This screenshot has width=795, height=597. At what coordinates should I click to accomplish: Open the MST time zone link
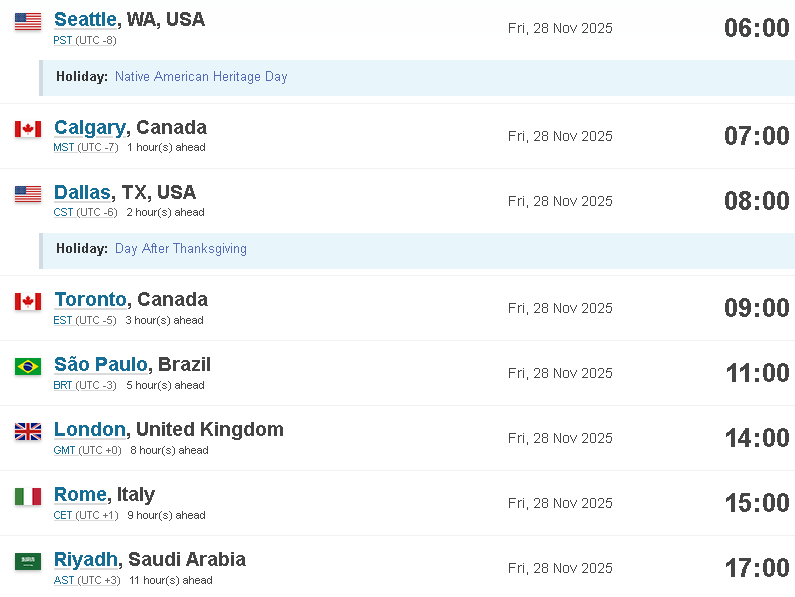pyautogui.click(x=64, y=148)
